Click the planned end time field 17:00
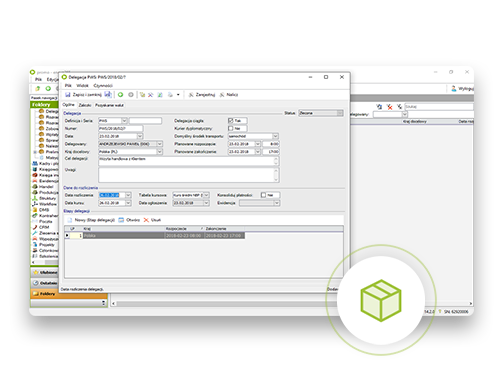 pos(271,152)
